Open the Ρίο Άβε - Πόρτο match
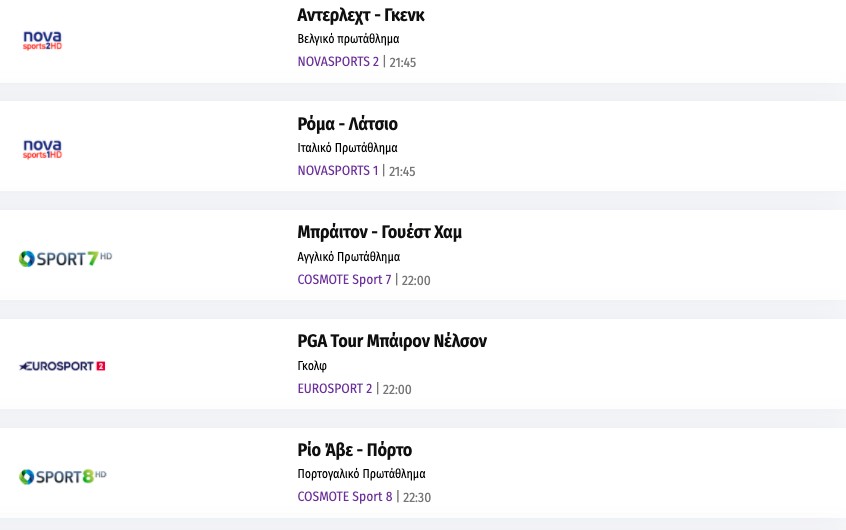Image resolution: width=846 pixels, height=530 pixels. [354, 450]
